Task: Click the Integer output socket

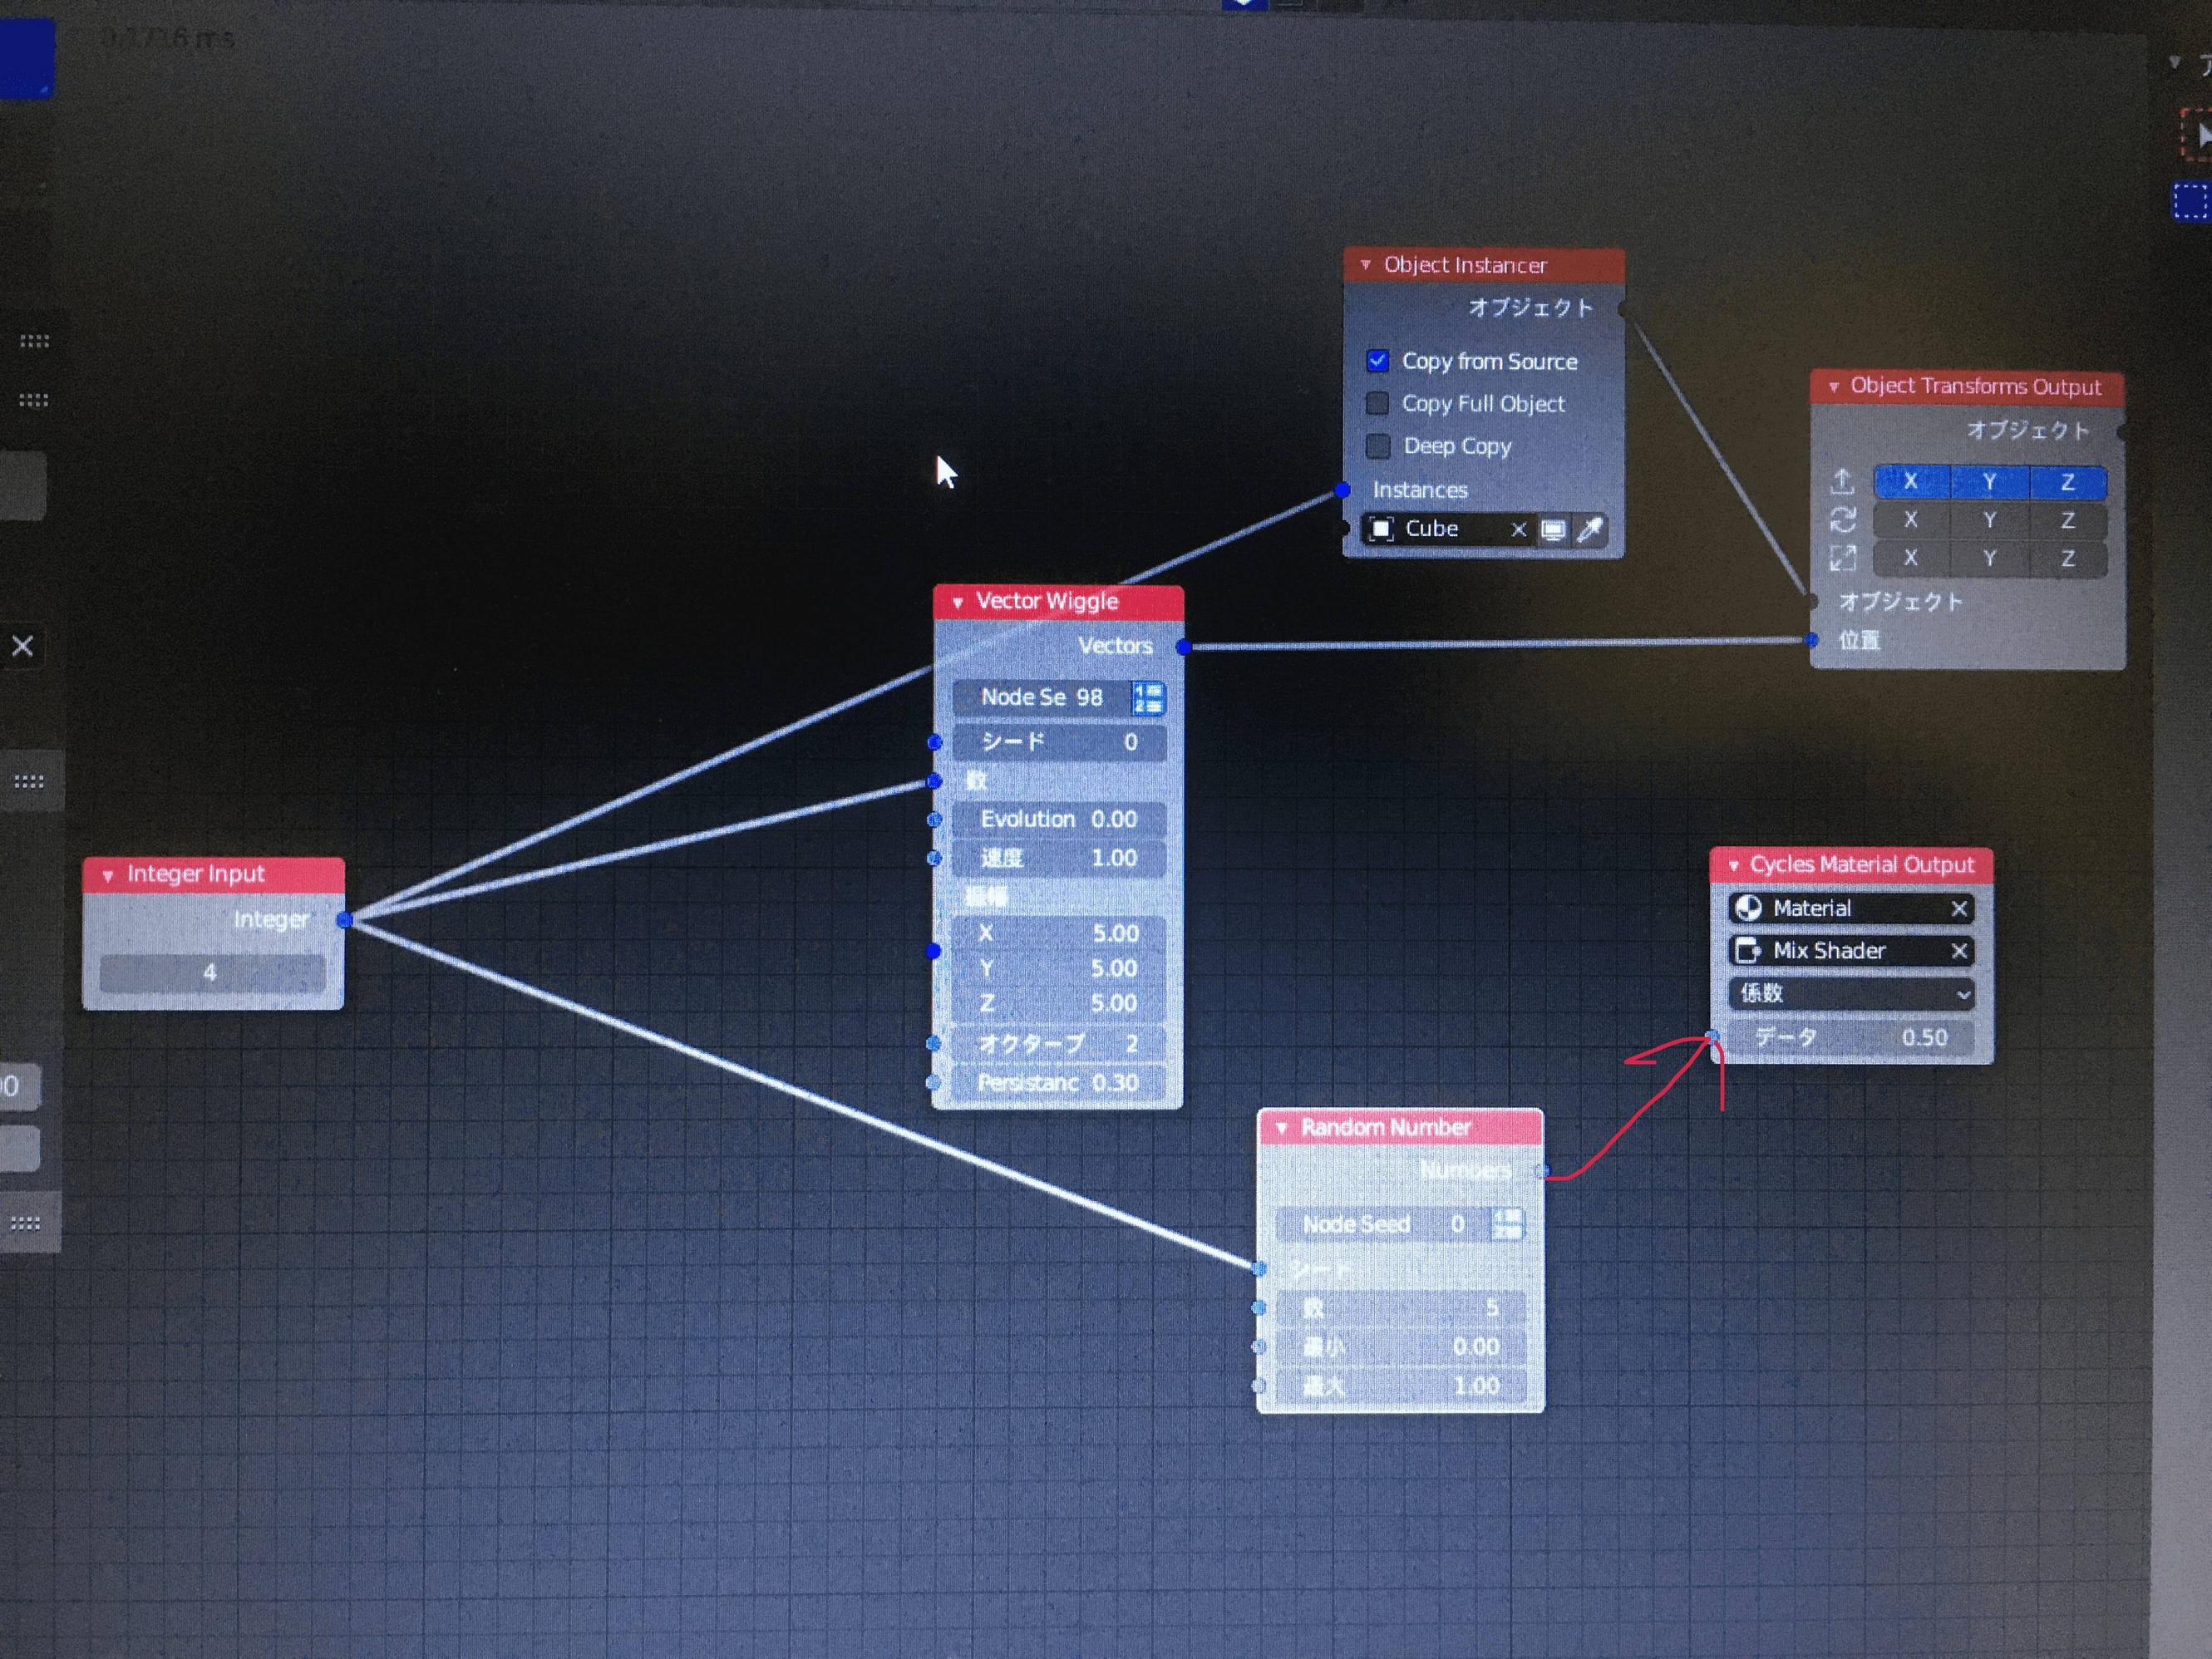Action: pos(344,920)
